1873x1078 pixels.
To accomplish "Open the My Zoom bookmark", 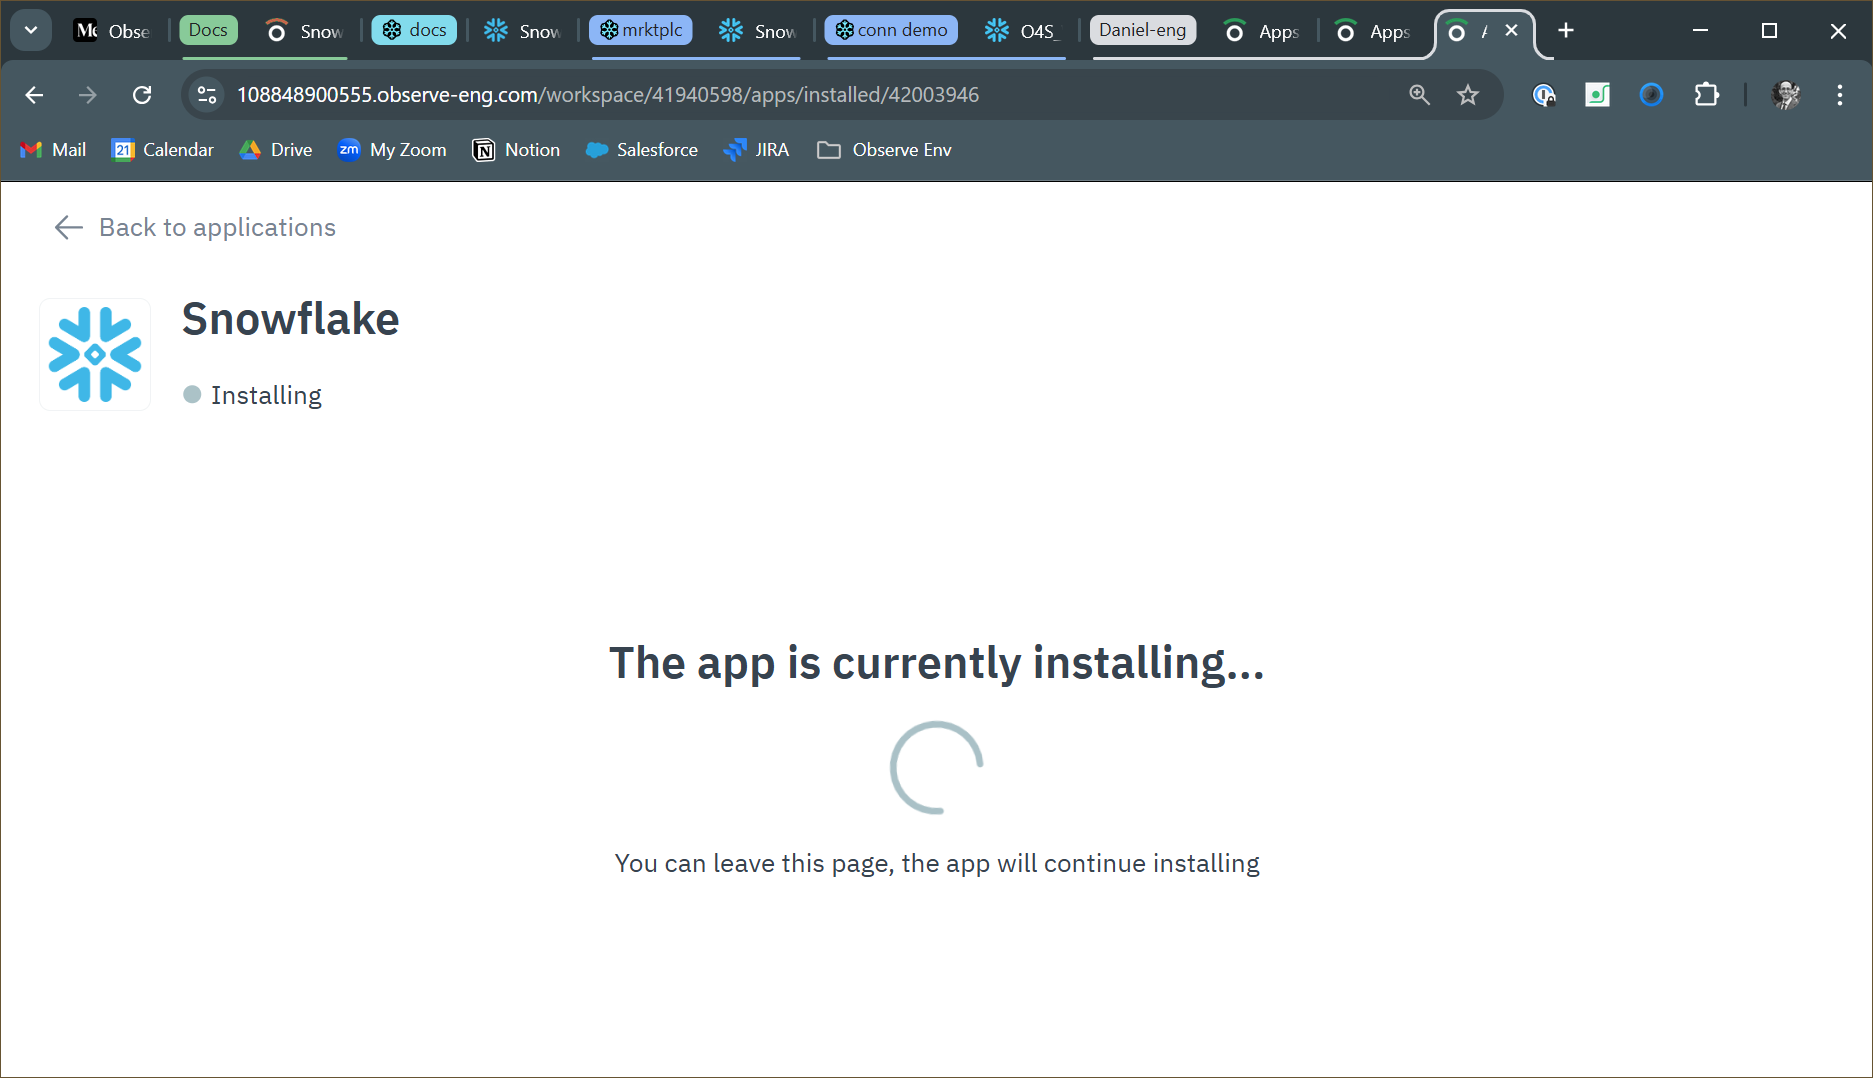I will click(x=392, y=150).
